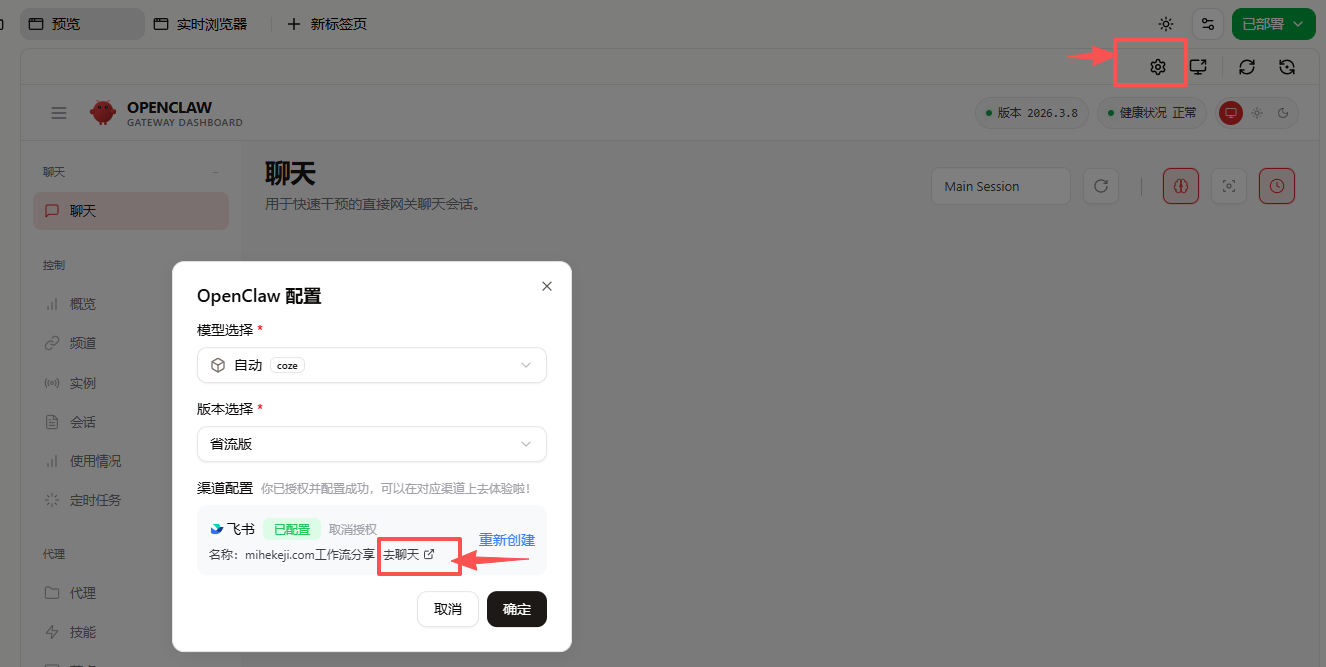Open the sliders settings button in top bar
This screenshot has height=667, width=1326.
(x=1208, y=24)
